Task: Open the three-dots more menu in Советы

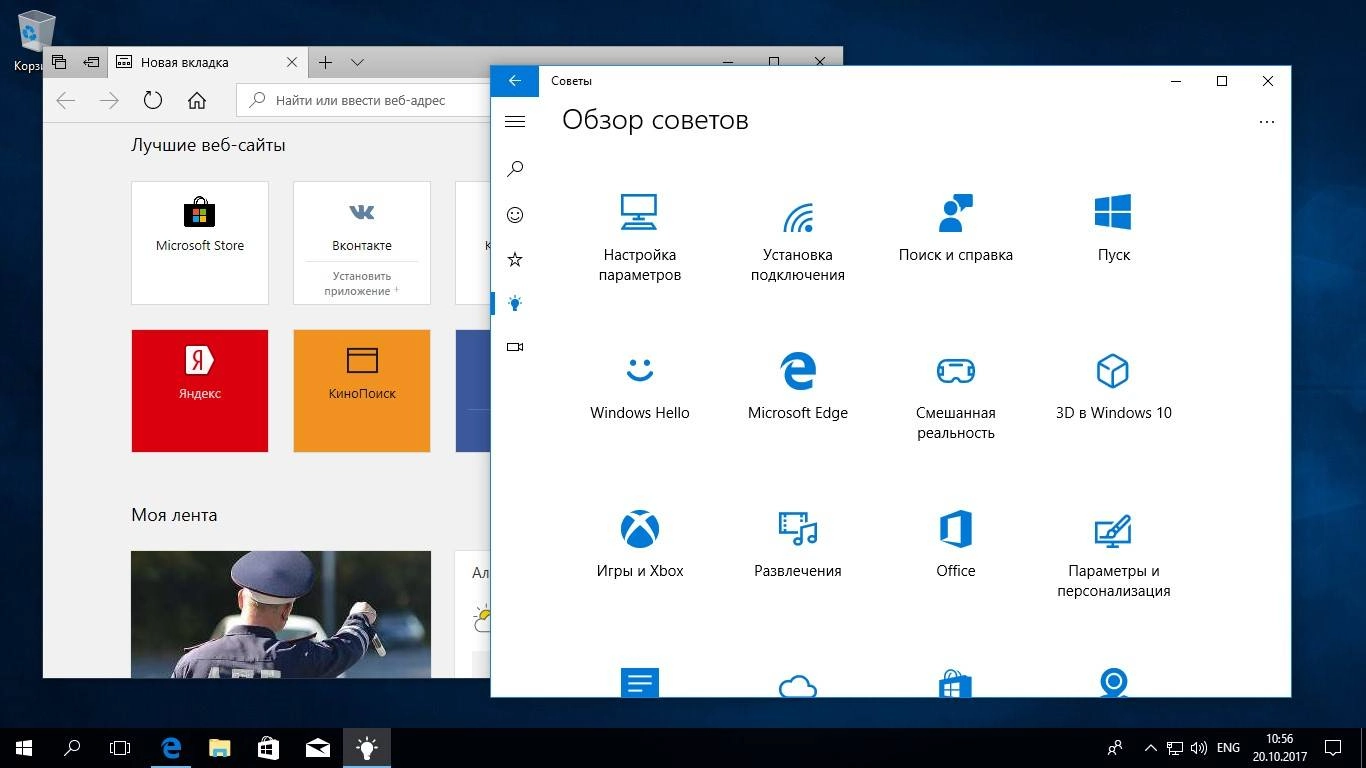Action: [1267, 122]
